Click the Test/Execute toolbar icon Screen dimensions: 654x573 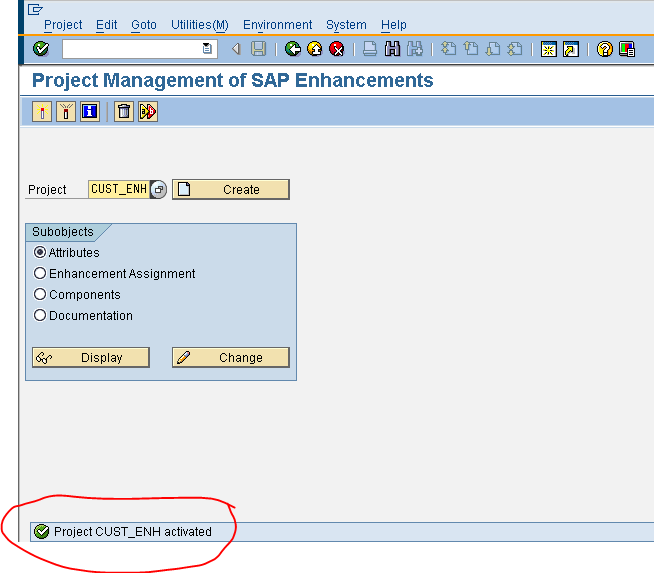click(148, 111)
